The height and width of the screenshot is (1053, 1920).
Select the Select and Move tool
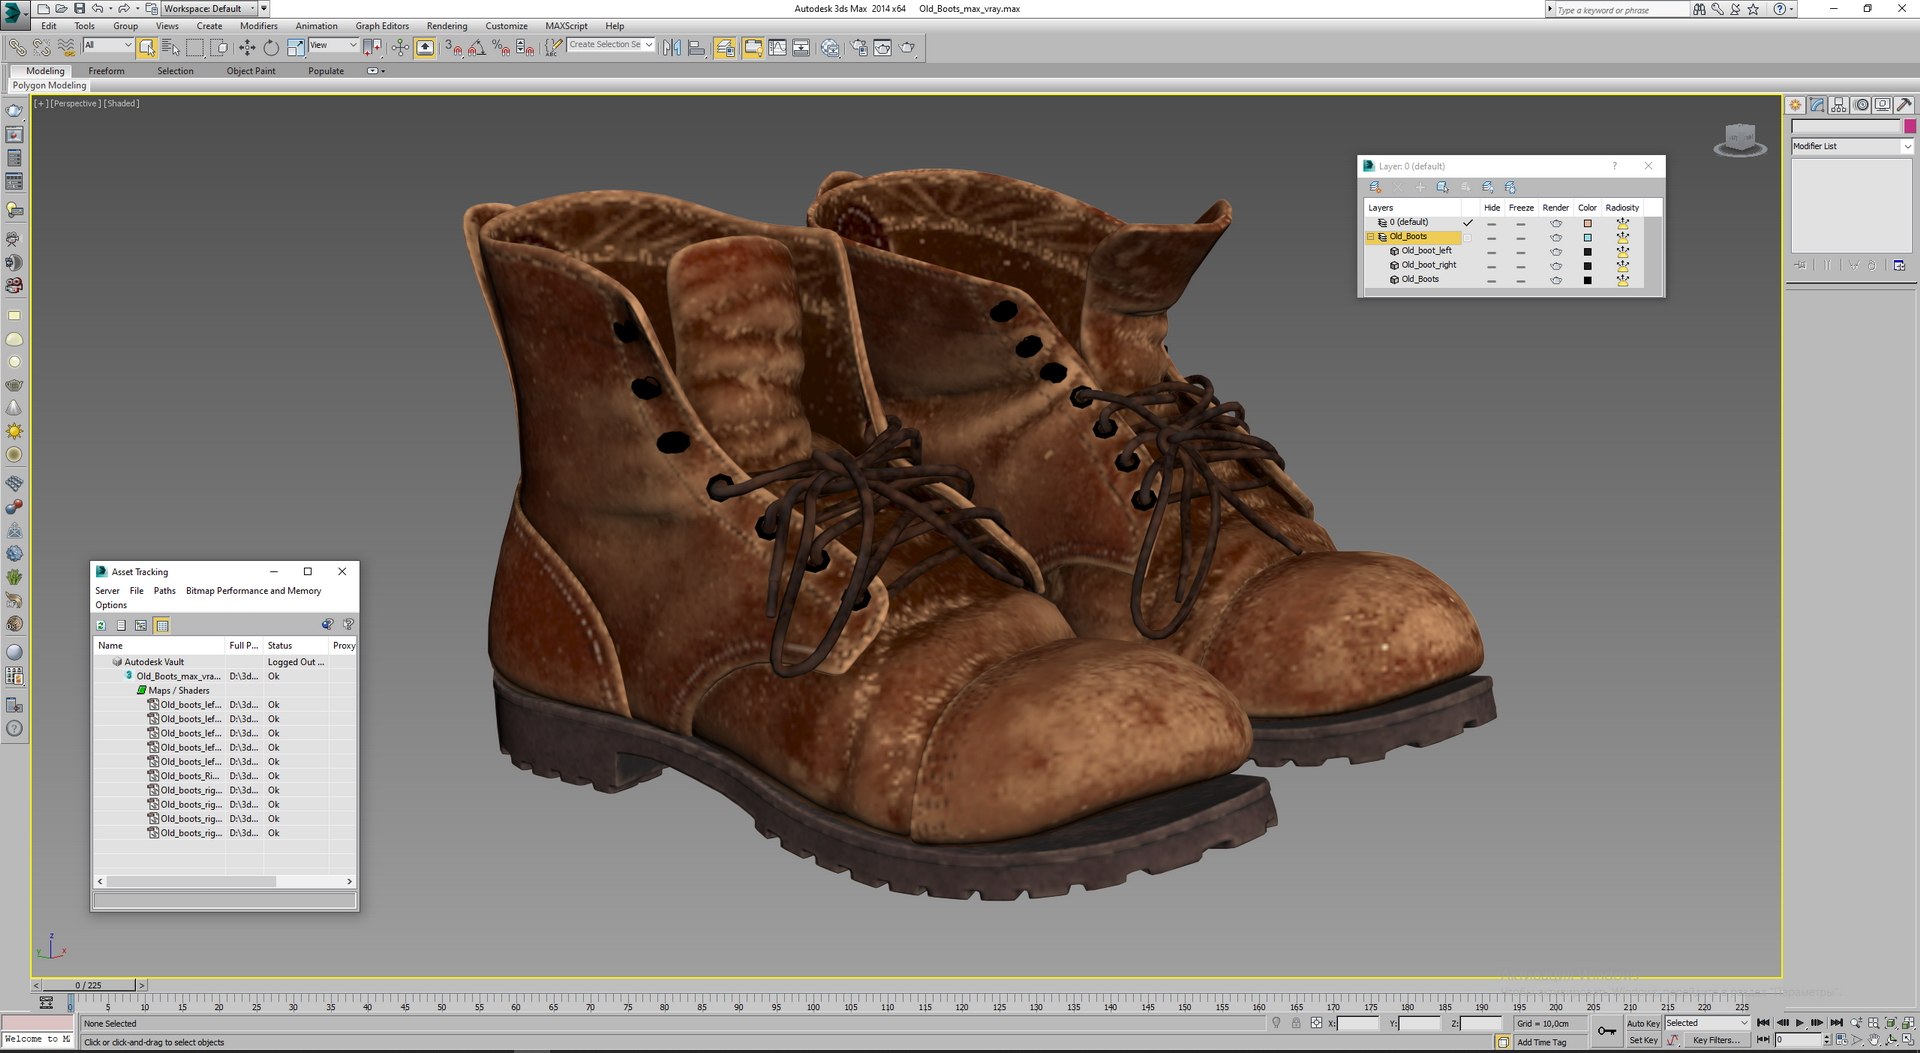tap(247, 47)
